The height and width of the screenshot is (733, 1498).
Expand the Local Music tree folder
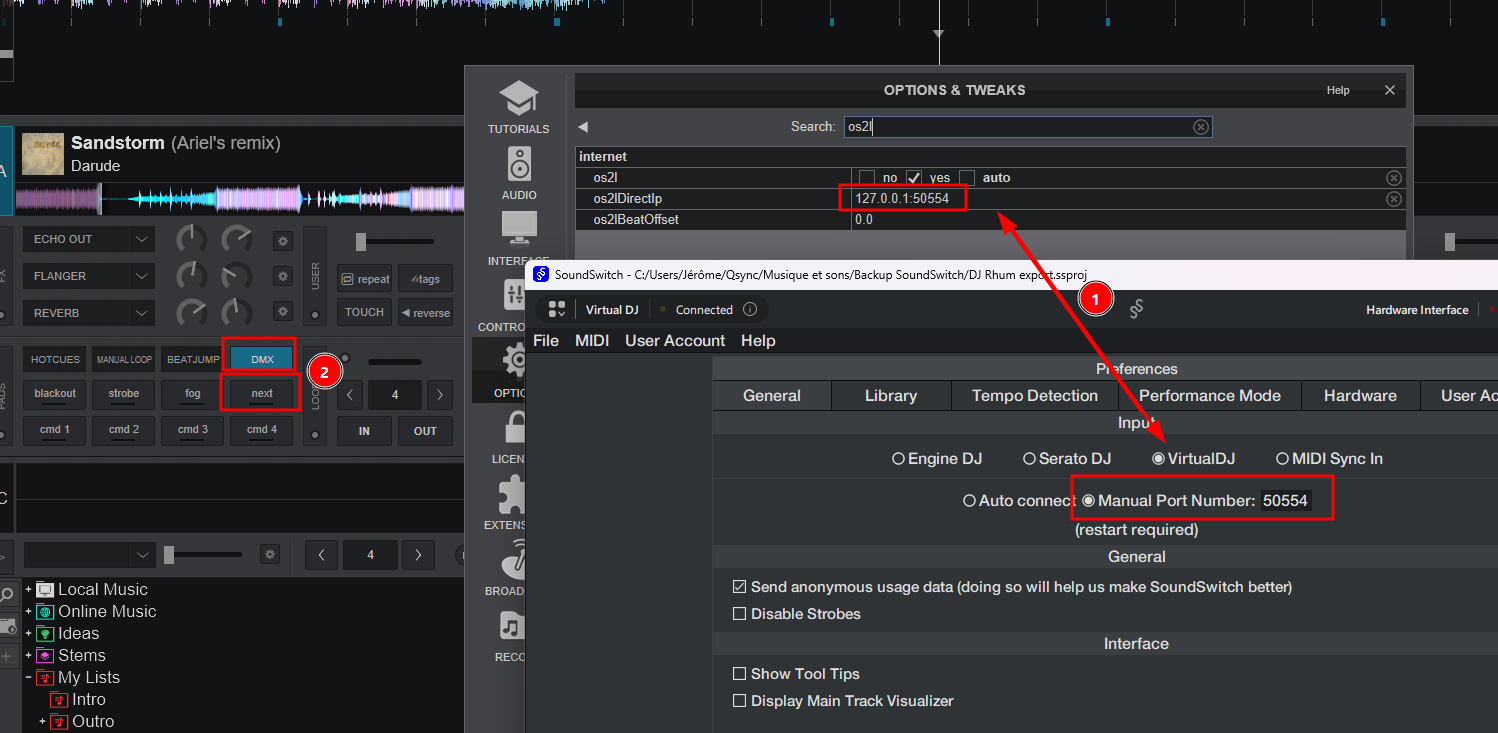coord(29,590)
